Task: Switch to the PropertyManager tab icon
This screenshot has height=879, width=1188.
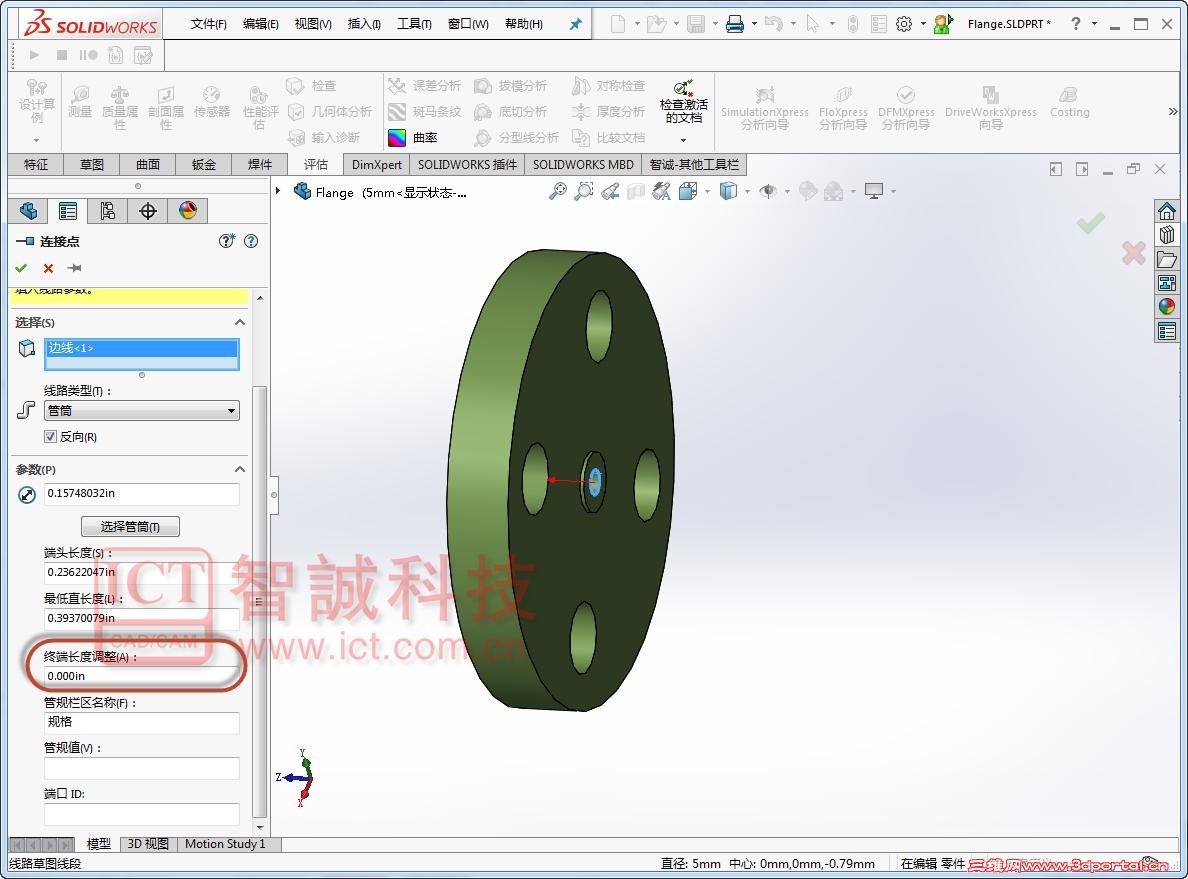Action: pos(67,211)
